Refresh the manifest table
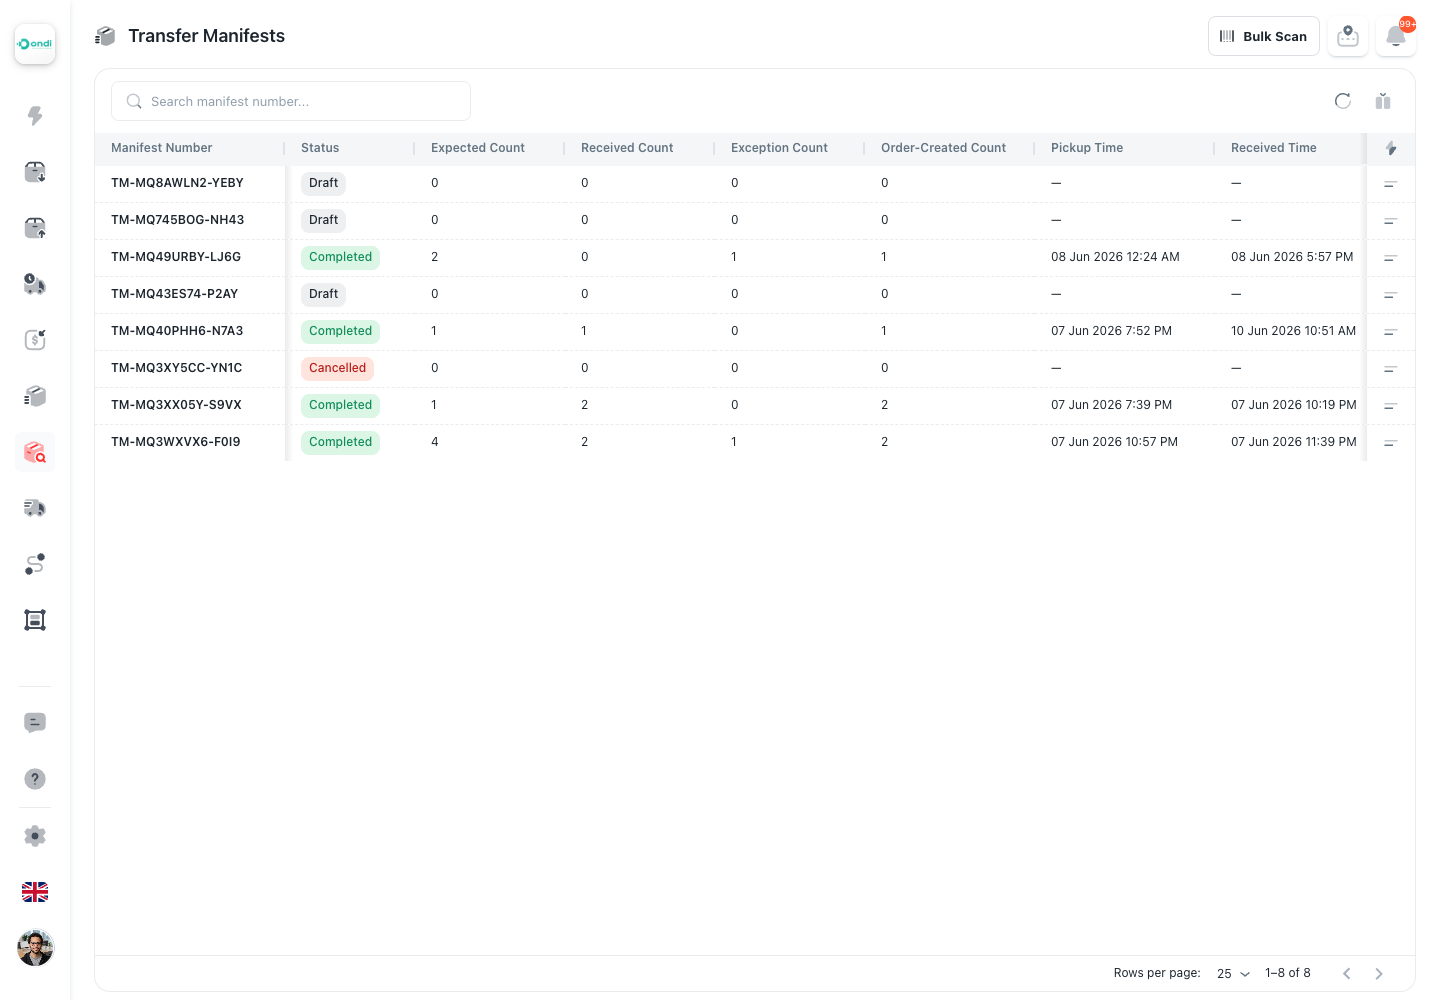The height and width of the screenshot is (1000, 1440). tap(1343, 101)
